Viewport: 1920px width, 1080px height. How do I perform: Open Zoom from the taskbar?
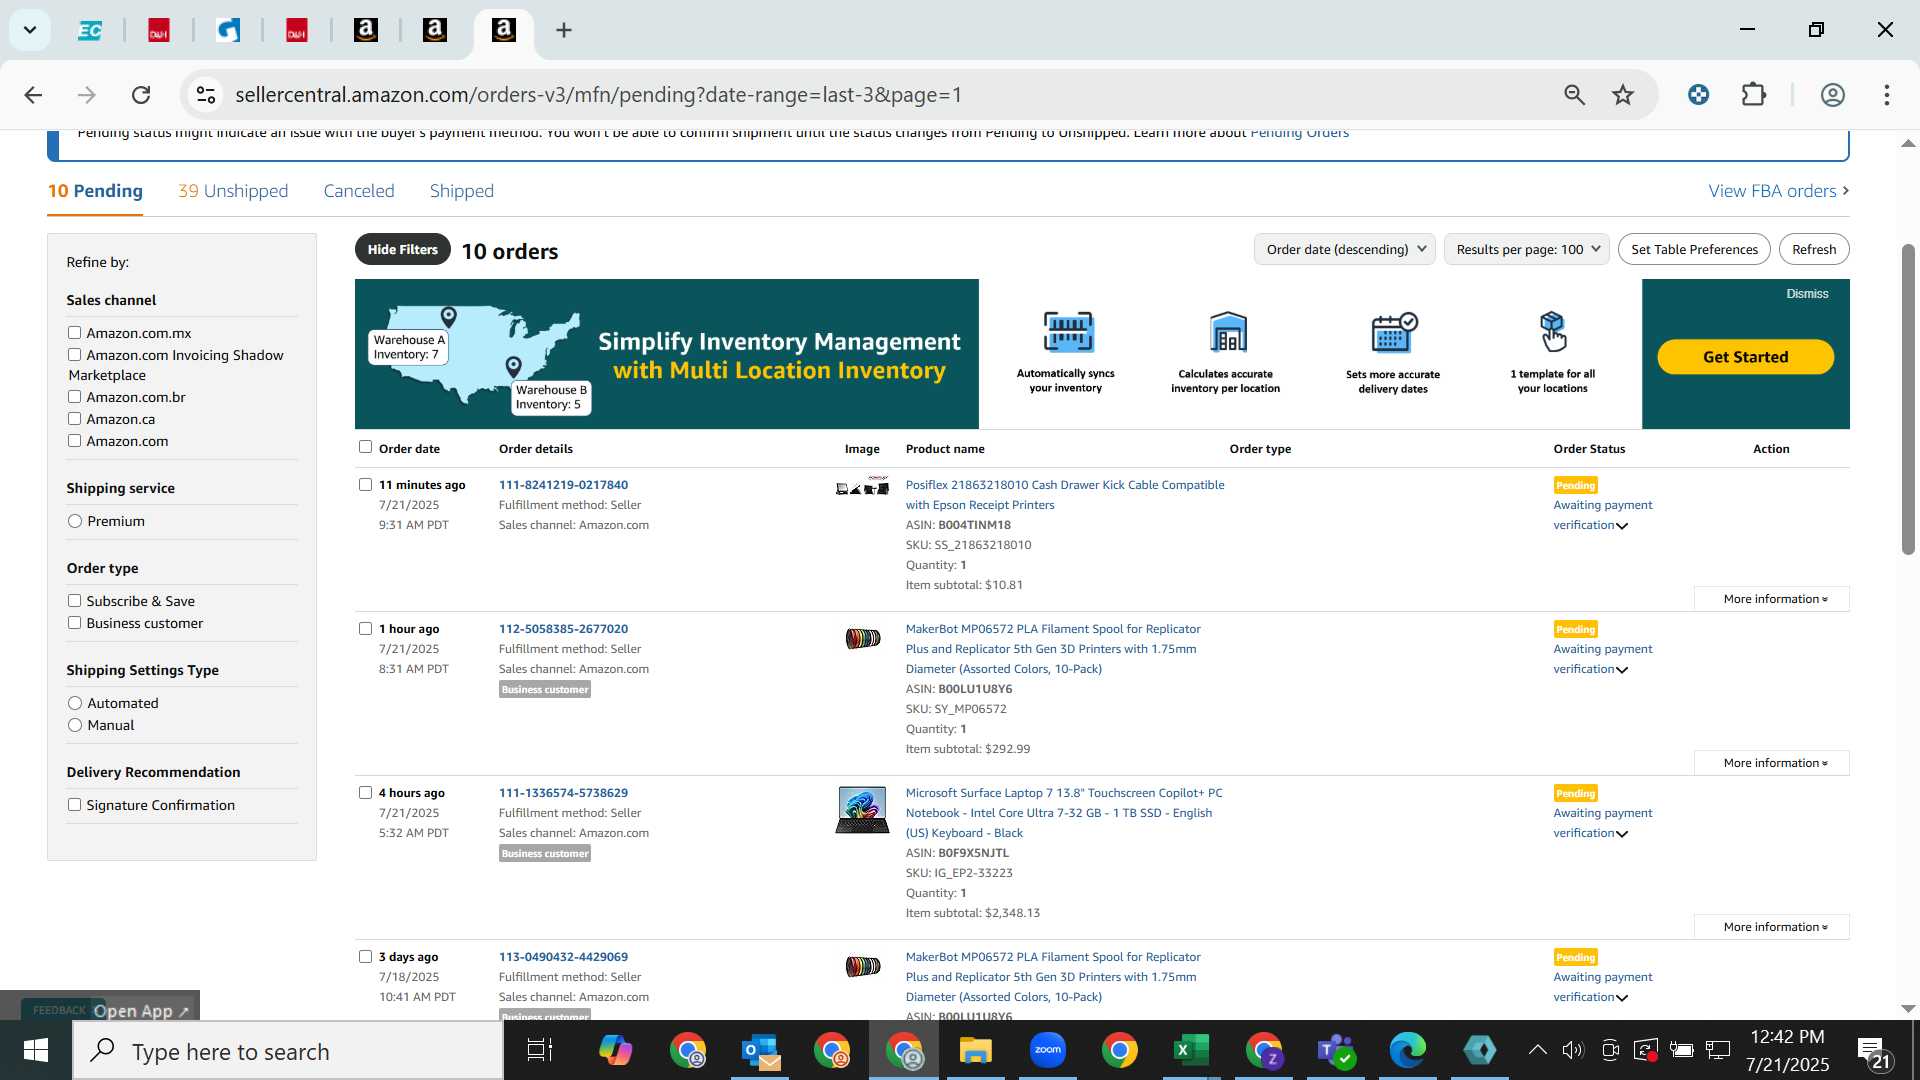pyautogui.click(x=1048, y=1050)
